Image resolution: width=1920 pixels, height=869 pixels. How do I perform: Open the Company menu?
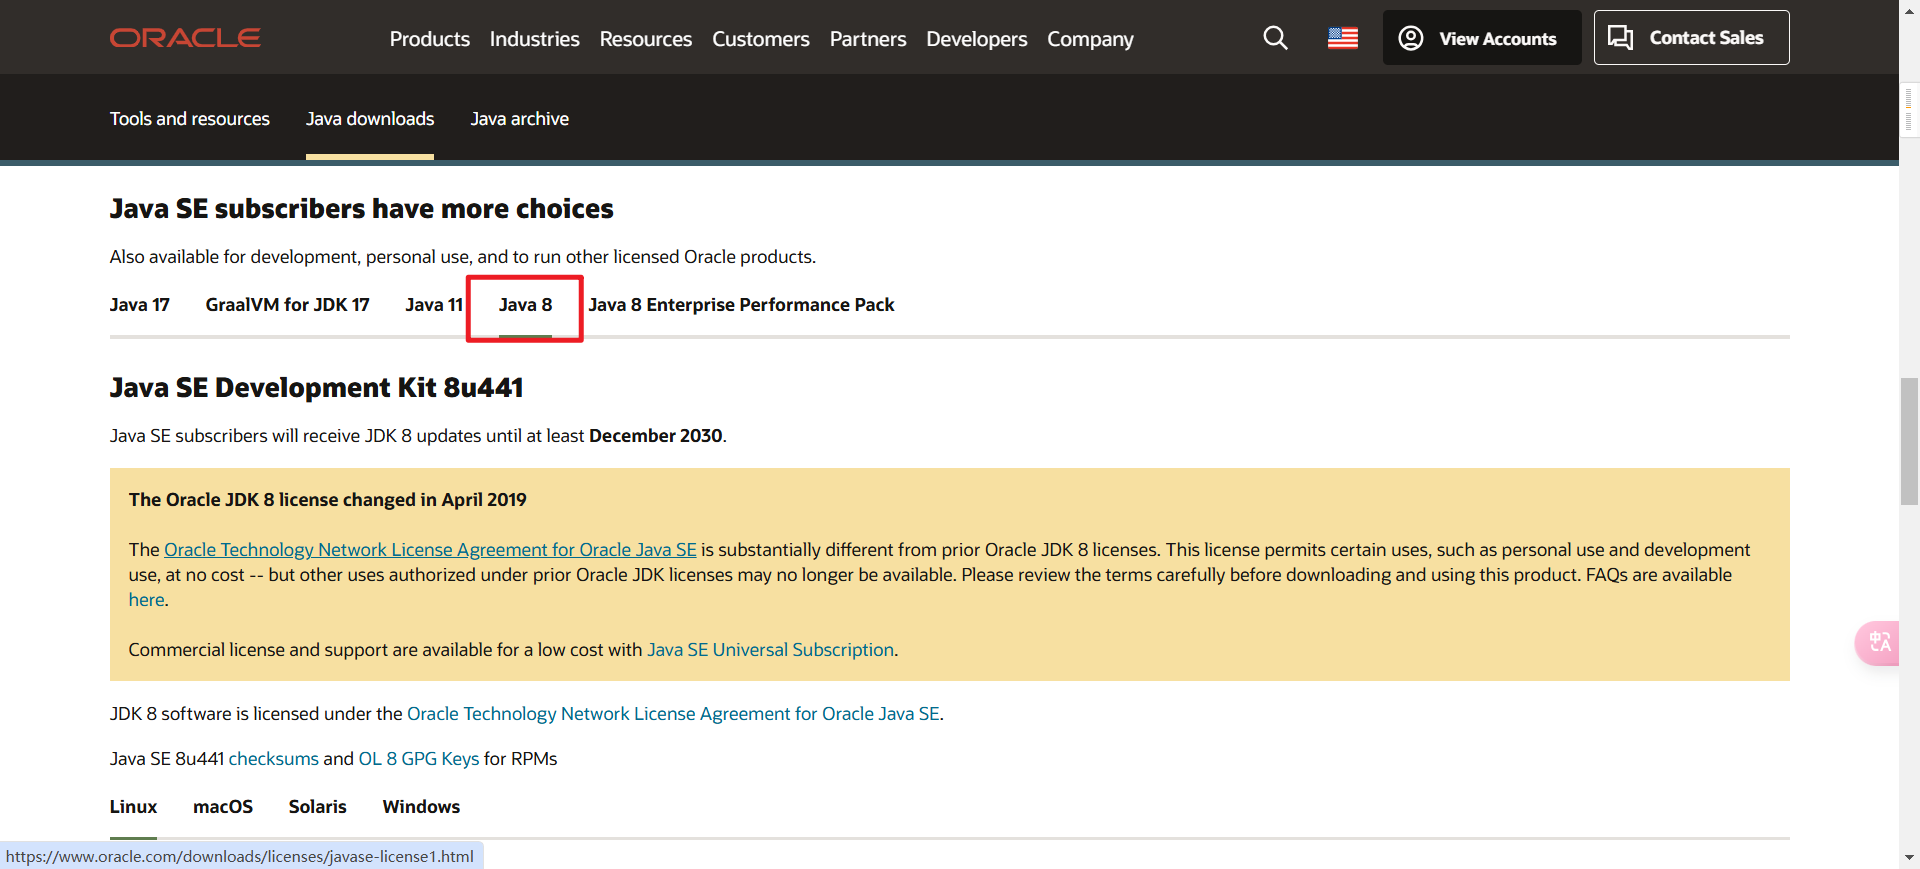coord(1090,39)
